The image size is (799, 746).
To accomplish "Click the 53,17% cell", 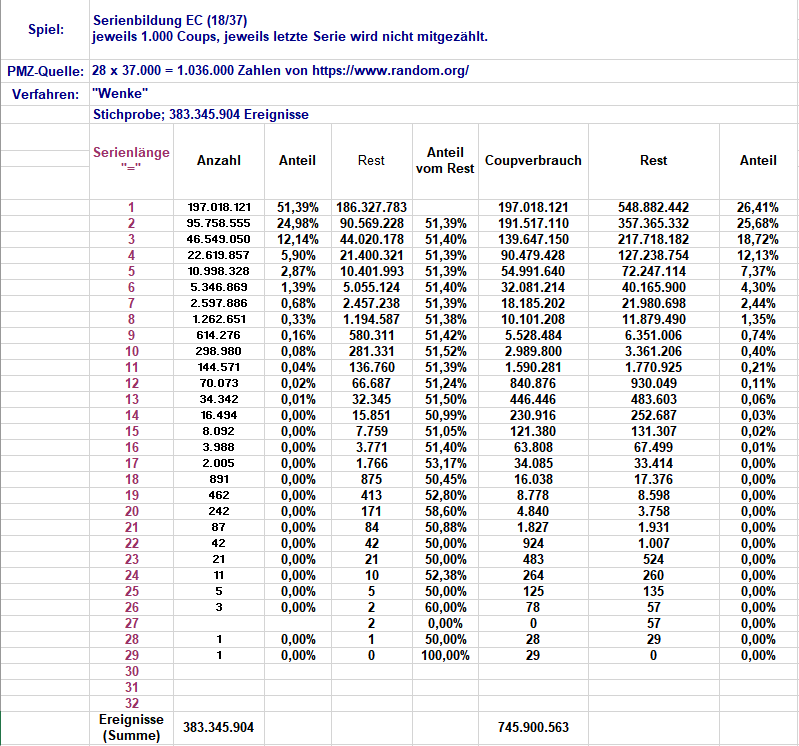I will [x=445, y=463].
